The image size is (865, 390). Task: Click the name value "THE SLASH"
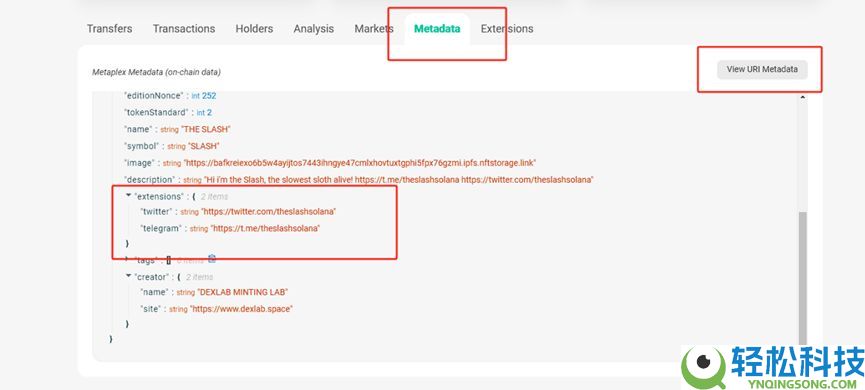(206, 129)
